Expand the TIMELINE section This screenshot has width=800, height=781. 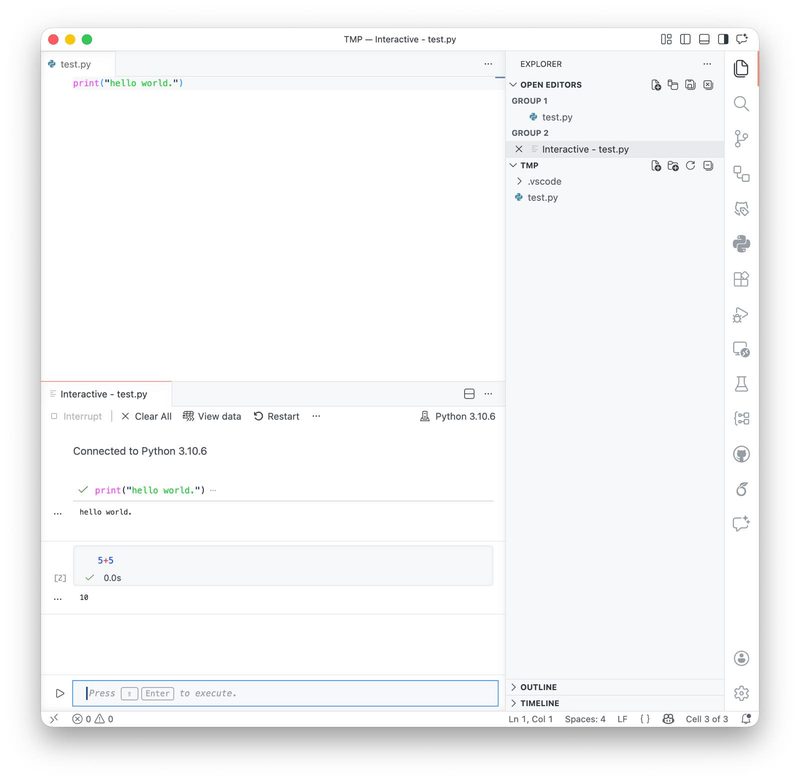pyautogui.click(x=513, y=703)
